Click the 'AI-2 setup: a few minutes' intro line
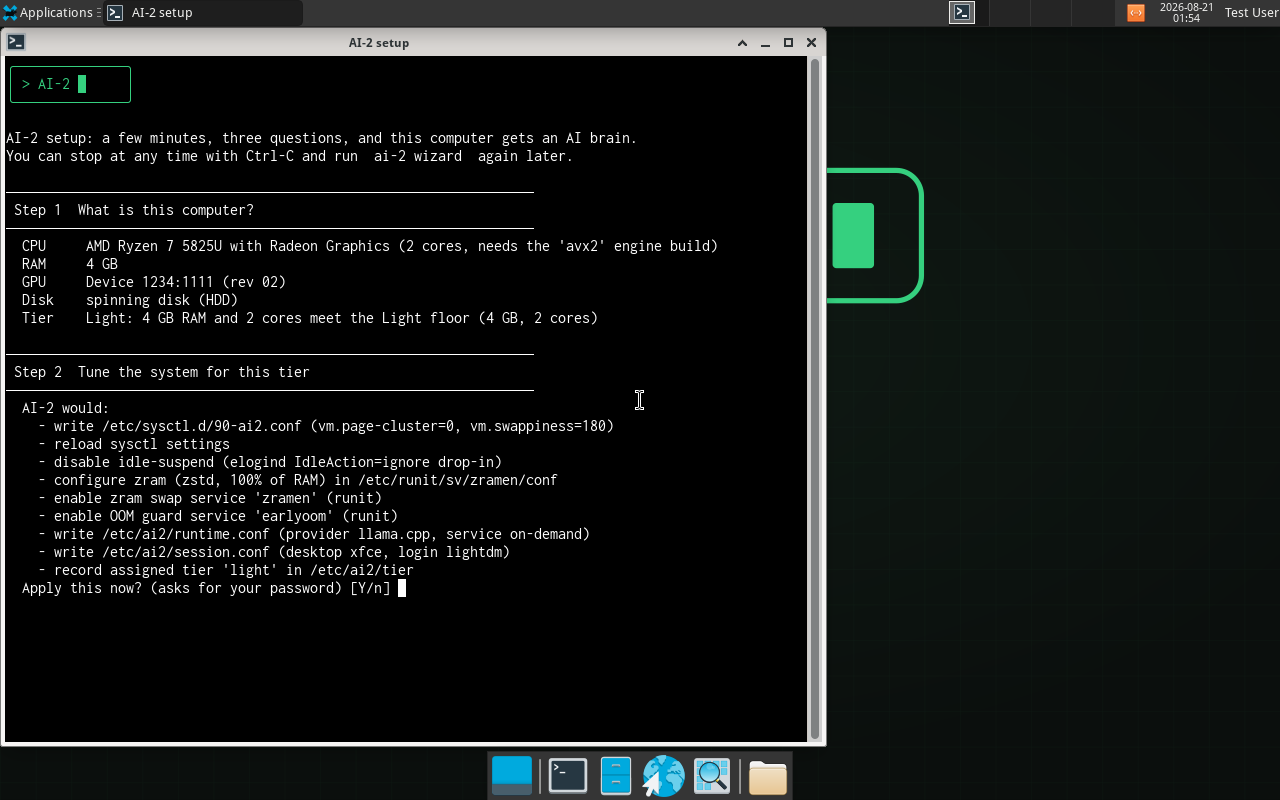The height and width of the screenshot is (800, 1280). point(322,138)
